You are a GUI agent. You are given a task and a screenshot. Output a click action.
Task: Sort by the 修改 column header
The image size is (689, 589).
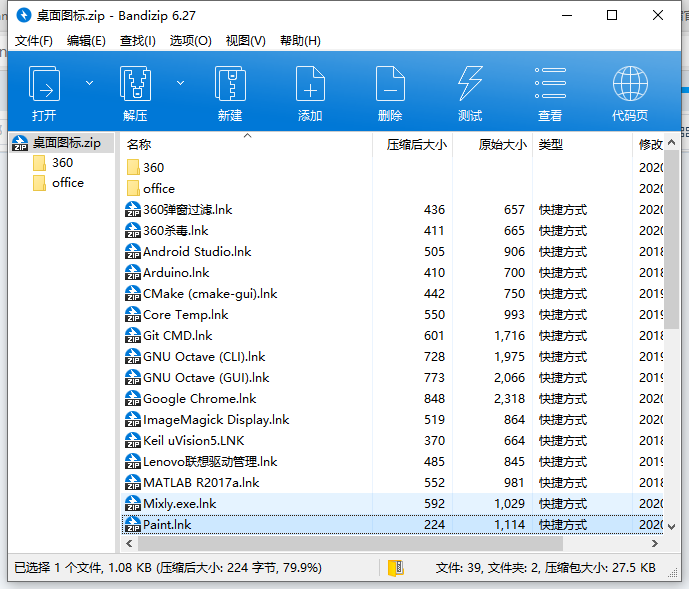(648, 145)
